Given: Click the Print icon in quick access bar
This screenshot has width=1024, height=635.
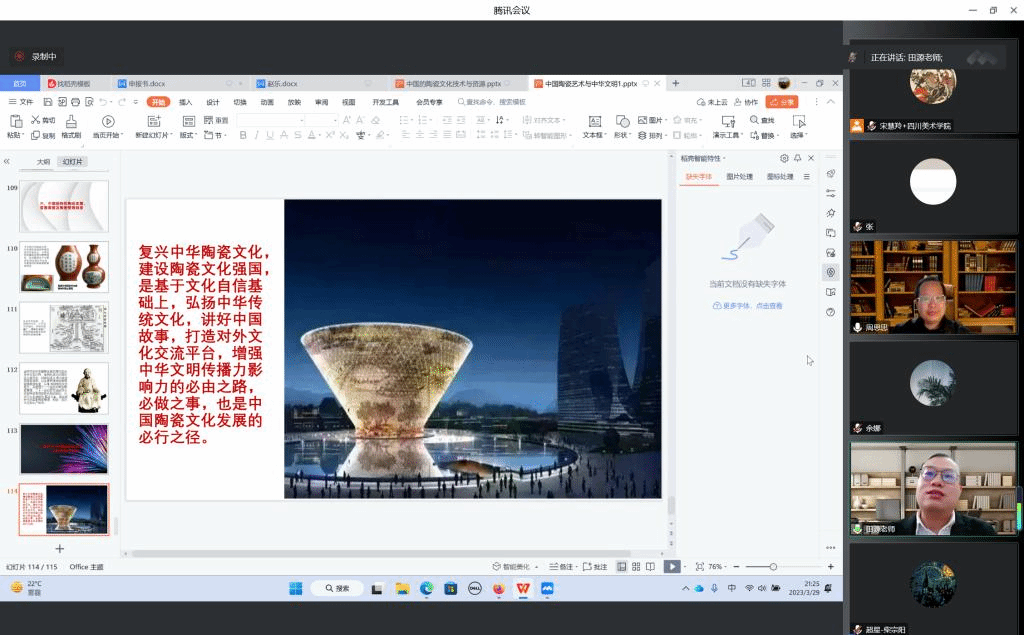Looking at the screenshot, I should pos(75,102).
